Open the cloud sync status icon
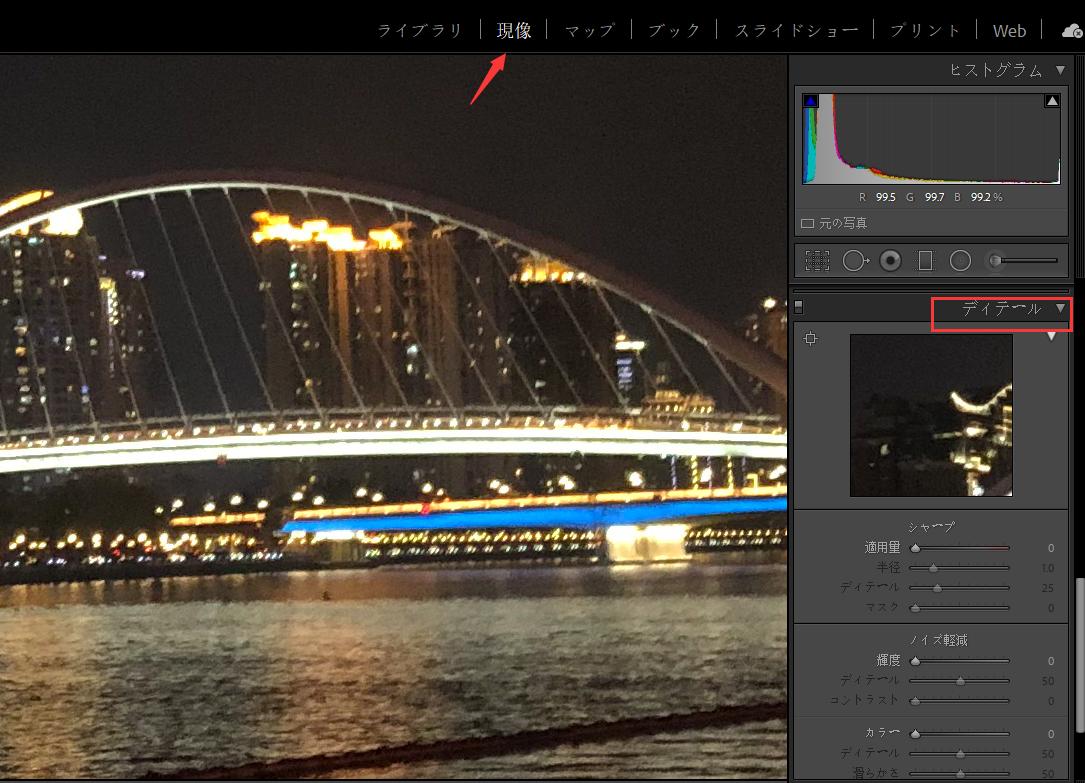 click(x=1072, y=31)
